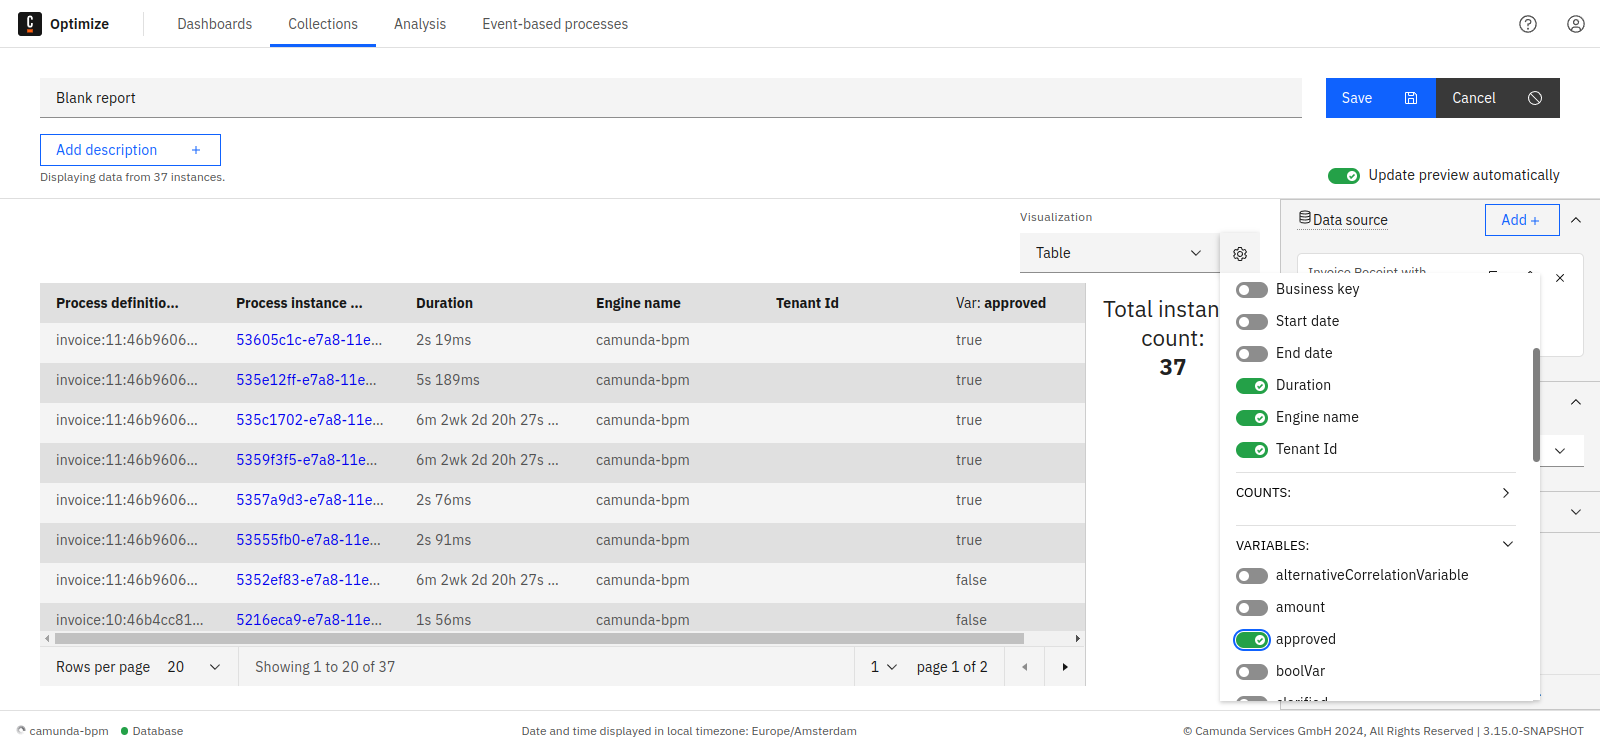The width and height of the screenshot is (1600, 750).
Task: Switch to the Analysis tab
Action: click(x=420, y=24)
